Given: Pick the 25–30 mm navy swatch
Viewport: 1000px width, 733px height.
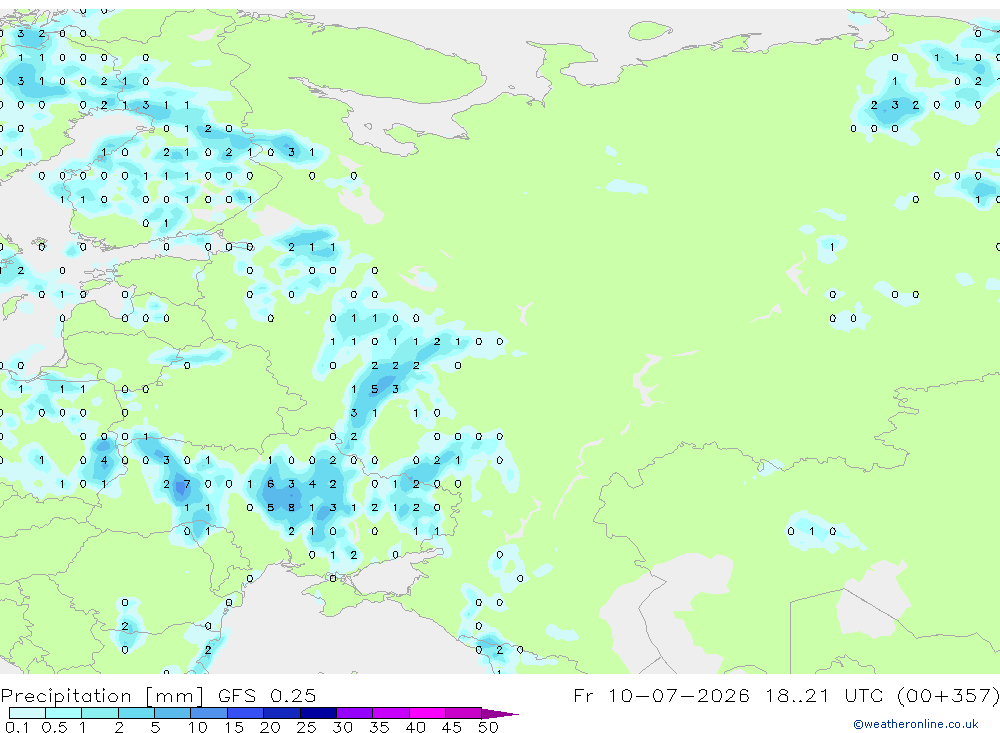Looking at the screenshot, I should pos(318,713).
